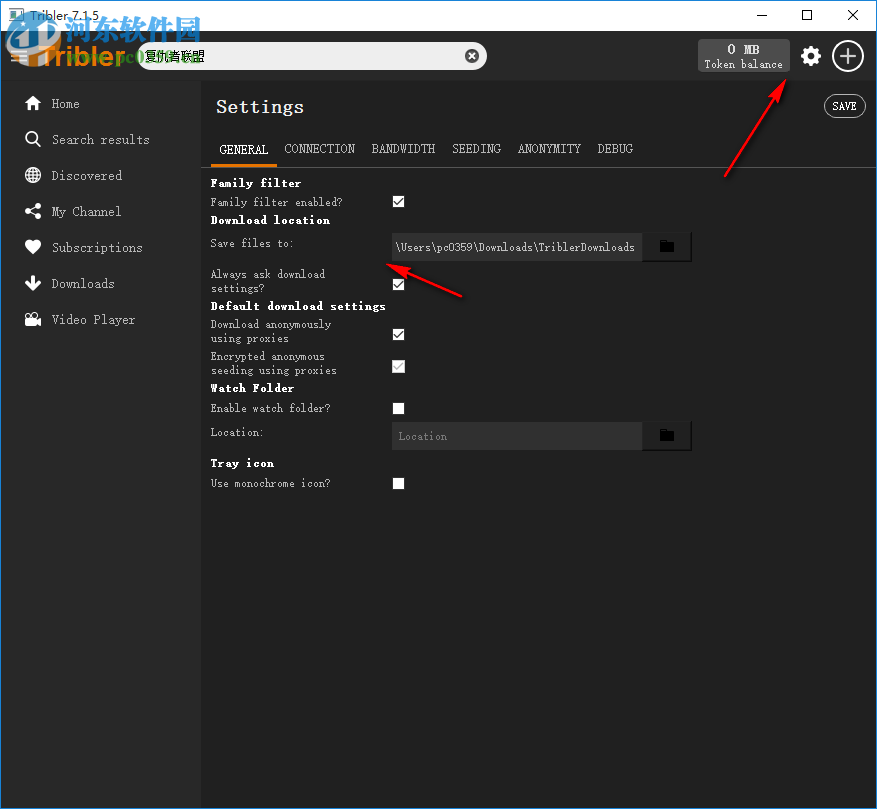The image size is (877, 809).
Task: Toggle Use monochrome icon checkbox
Action: pyautogui.click(x=398, y=483)
